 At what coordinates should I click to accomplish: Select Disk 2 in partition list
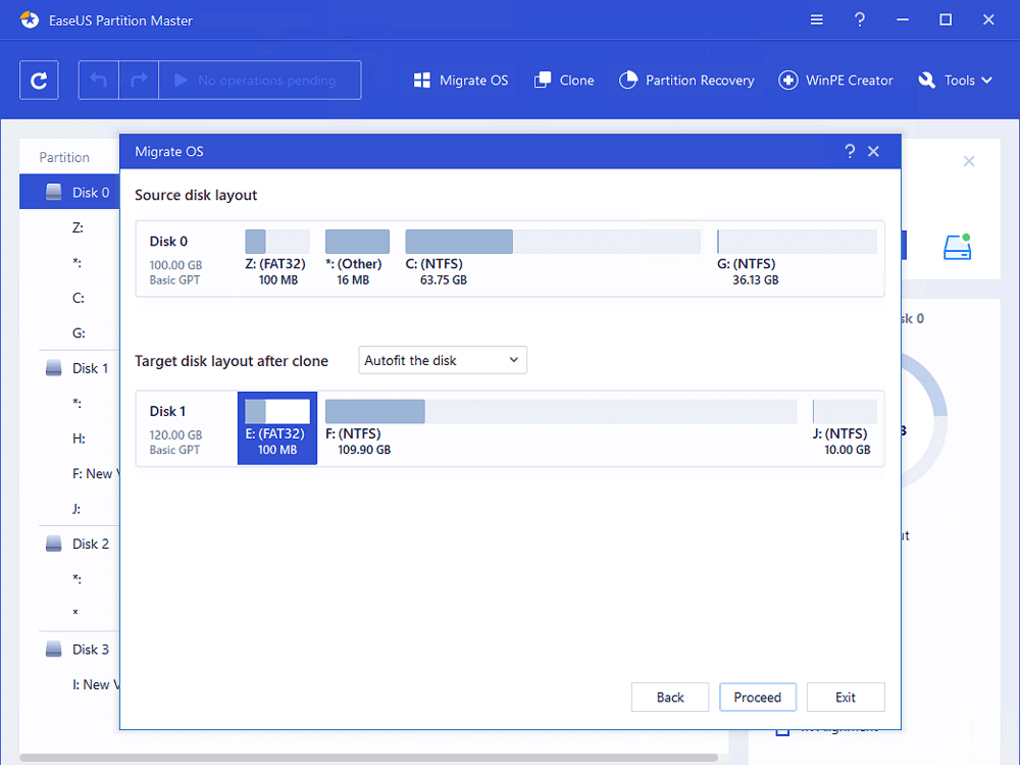pyautogui.click(x=79, y=544)
